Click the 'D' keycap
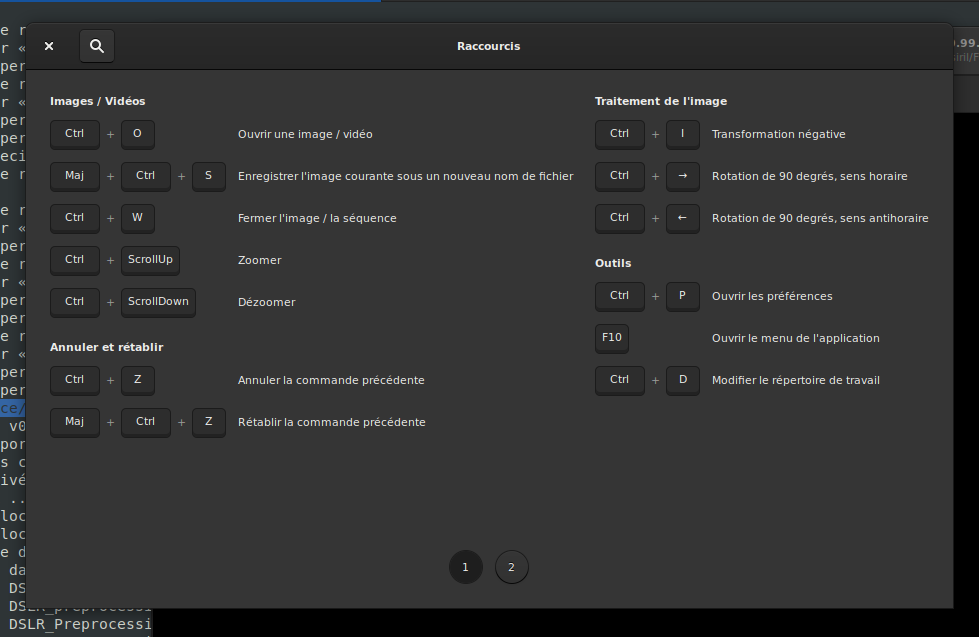Screen dimensions: 979x637 click(x=682, y=380)
